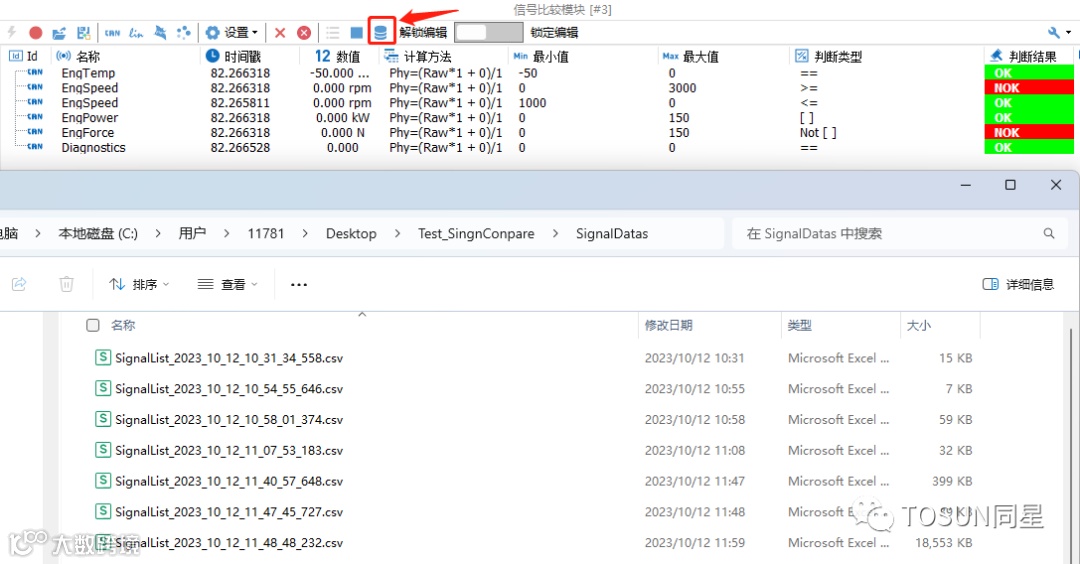1080x564 pixels.
Task: Expand chevron after Test_SingnConpare breadcrumb
Action: tap(555, 233)
